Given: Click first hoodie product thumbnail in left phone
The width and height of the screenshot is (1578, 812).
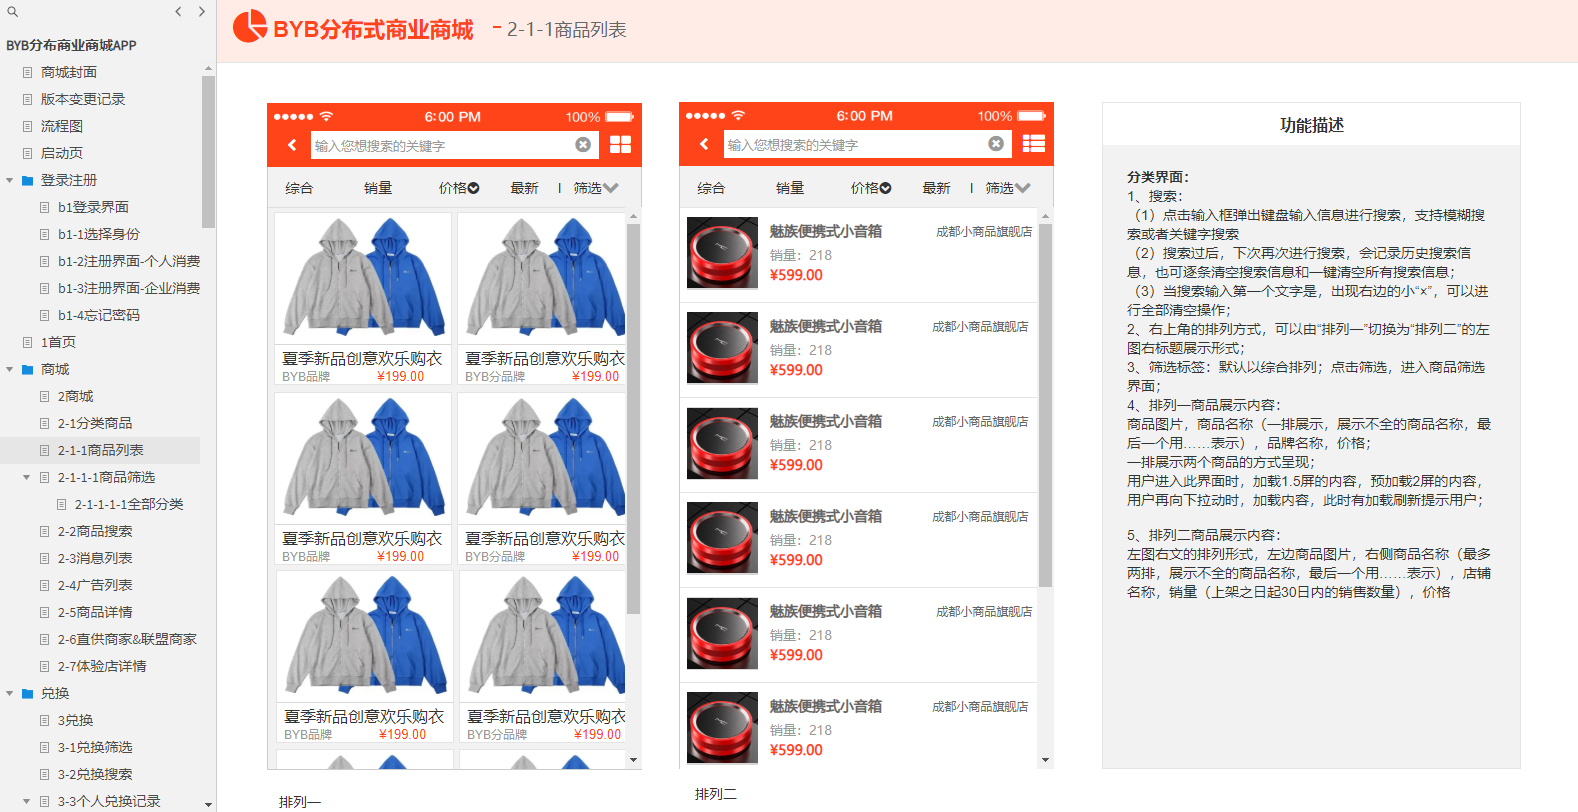Looking at the screenshot, I should point(363,278).
